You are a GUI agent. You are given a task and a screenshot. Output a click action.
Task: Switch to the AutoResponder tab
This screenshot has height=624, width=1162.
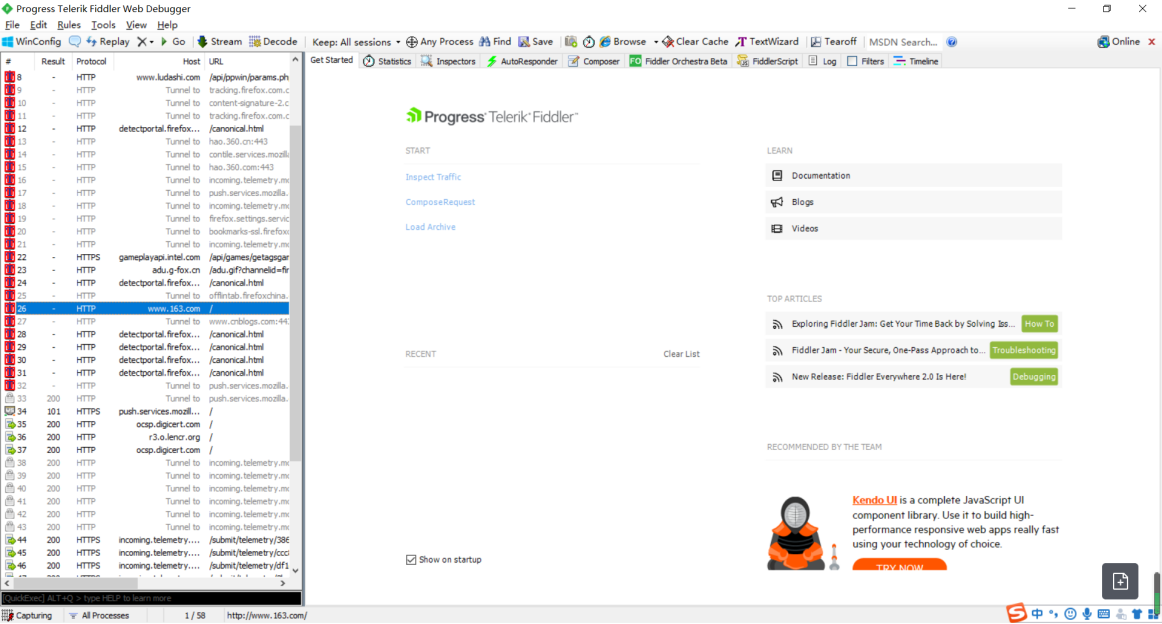pos(522,62)
